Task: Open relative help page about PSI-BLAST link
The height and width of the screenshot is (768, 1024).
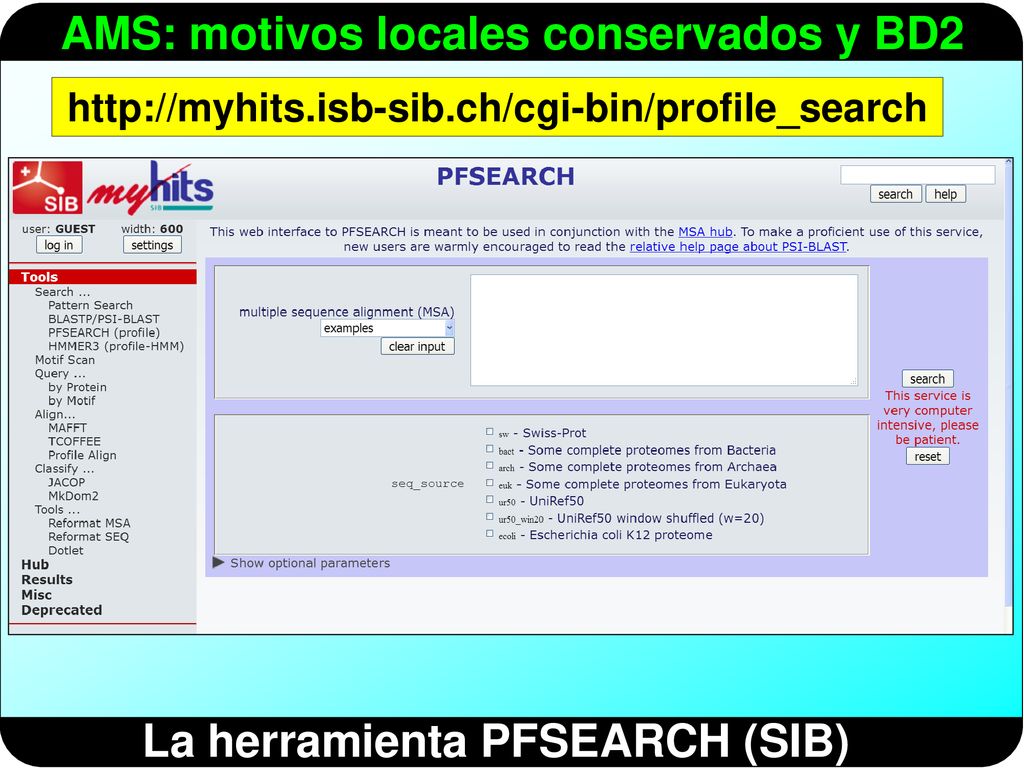Action: click(738, 247)
